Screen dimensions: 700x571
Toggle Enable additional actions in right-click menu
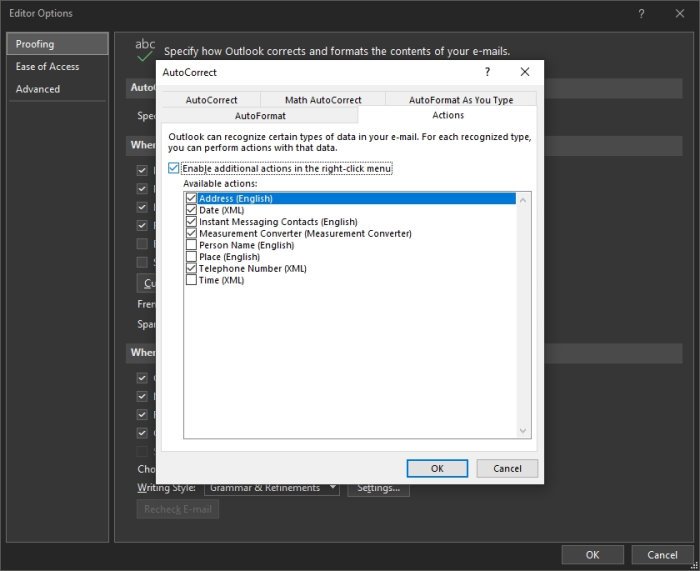[175, 169]
